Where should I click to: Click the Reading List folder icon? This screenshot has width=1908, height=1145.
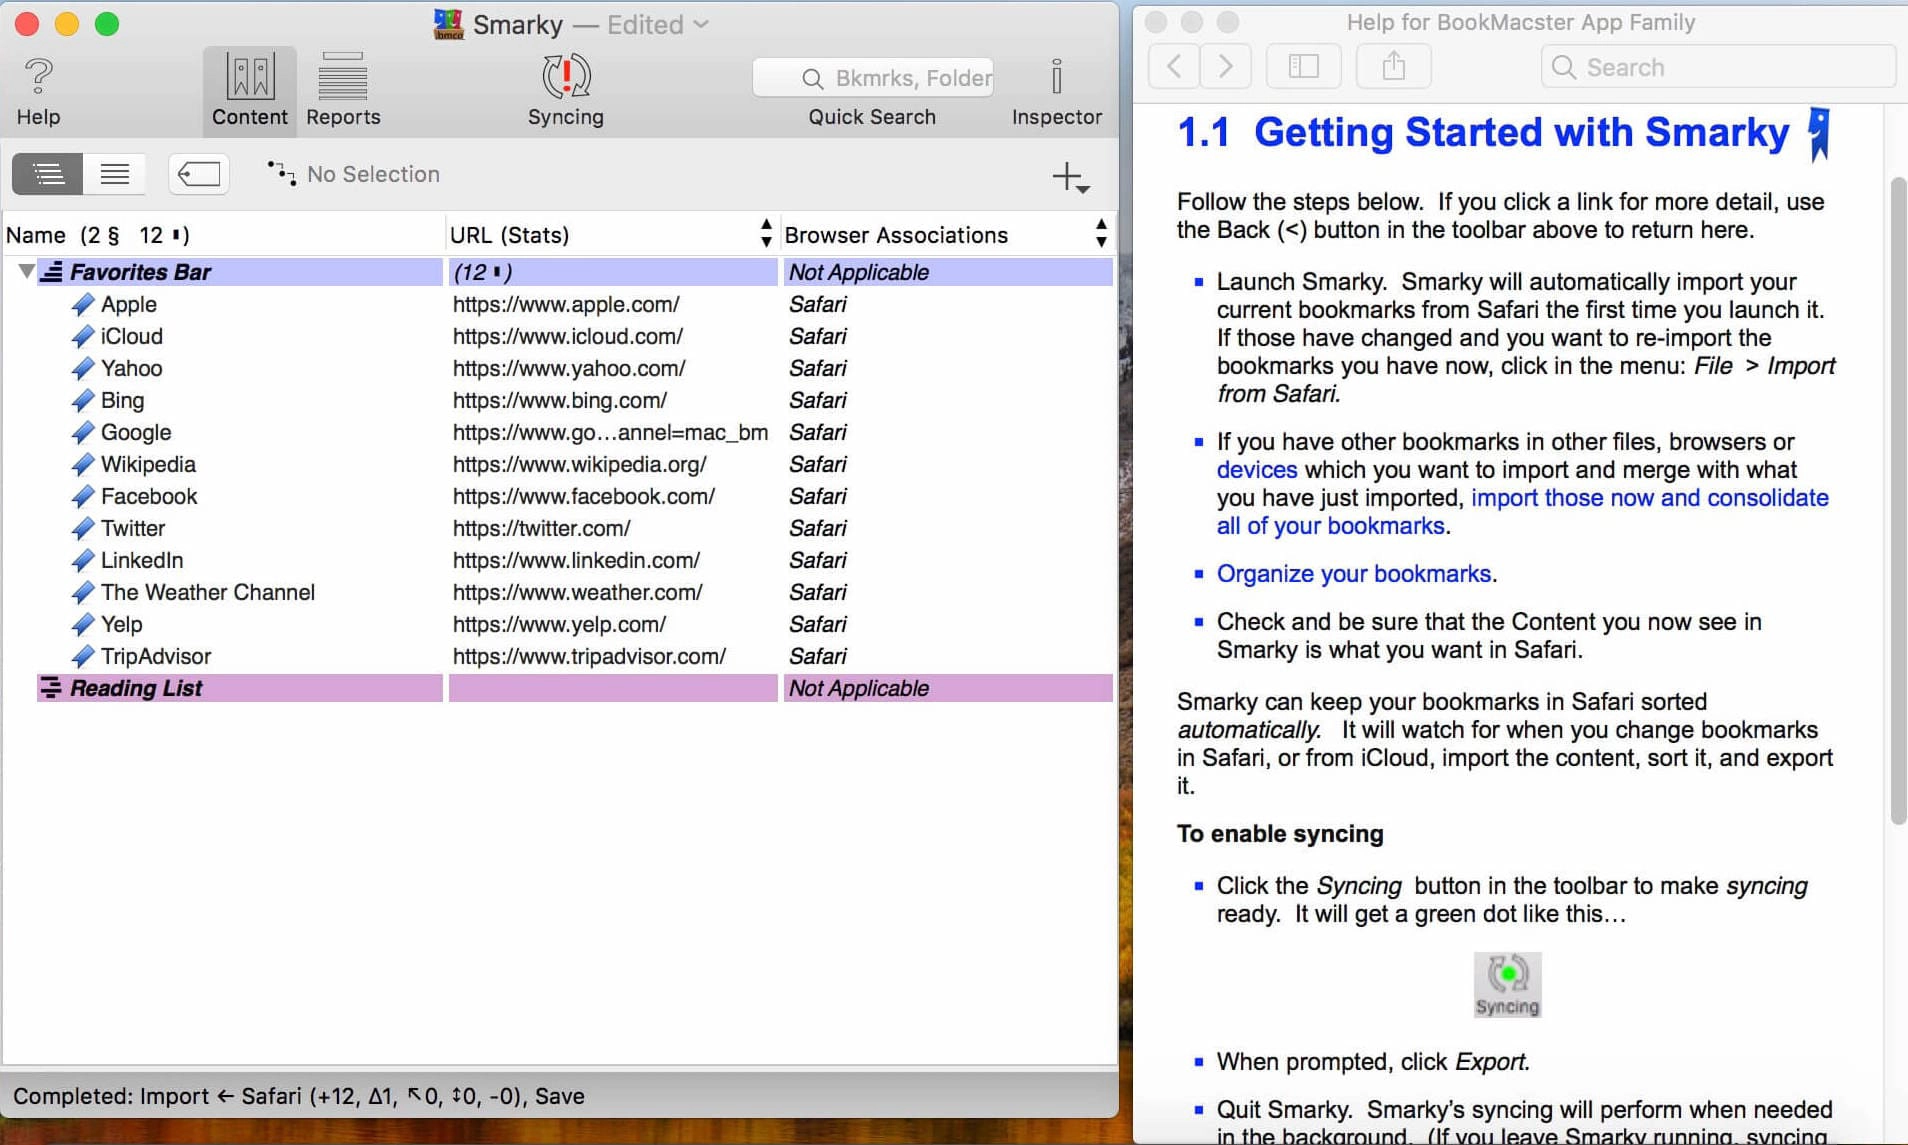[51, 687]
